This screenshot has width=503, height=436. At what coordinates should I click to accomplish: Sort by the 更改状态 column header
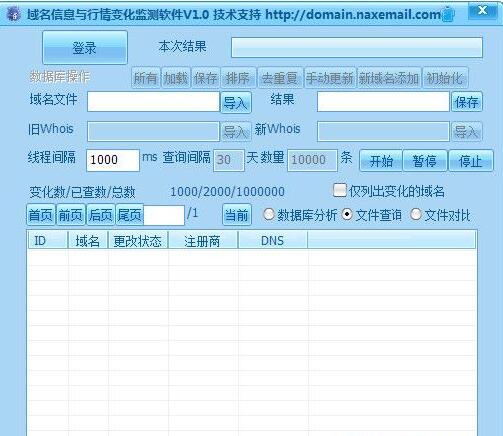pos(138,241)
